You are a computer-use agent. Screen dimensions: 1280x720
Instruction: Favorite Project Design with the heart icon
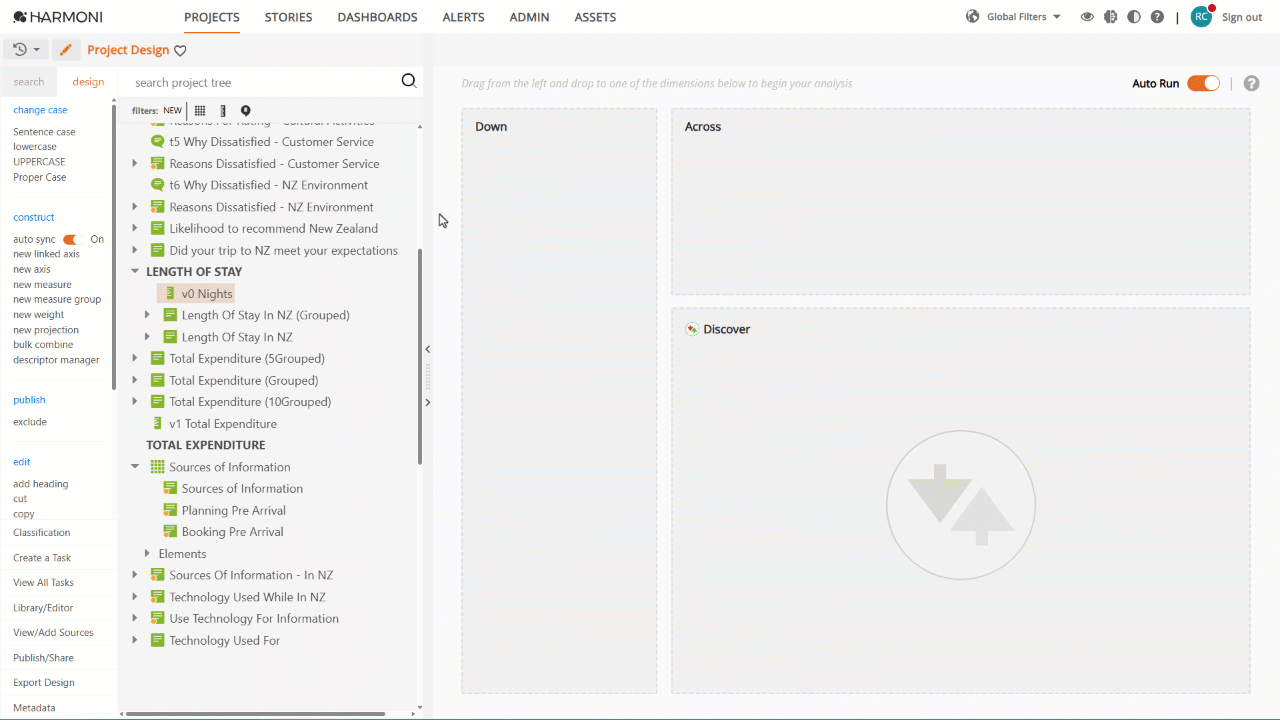pos(180,51)
